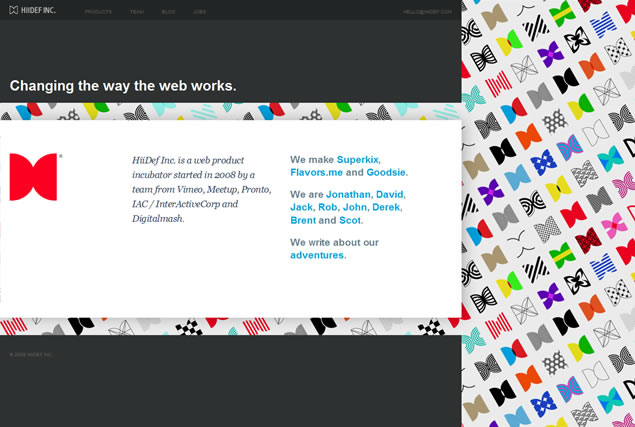This screenshot has width=635, height=427.
Task: Click the 'We write about our' text
Action: coord(334,242)
